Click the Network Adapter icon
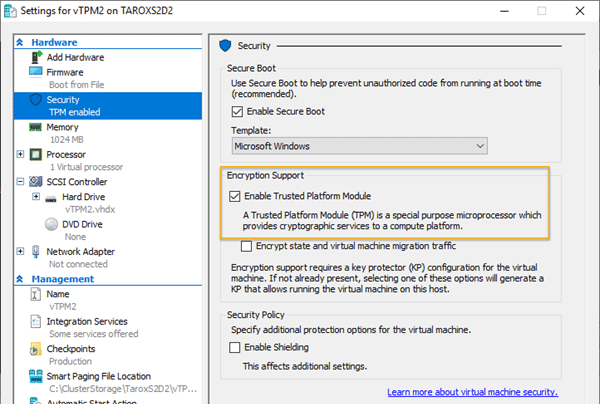Screen dimensions: 600x404 pyautogui.click(x=36, y=251)
